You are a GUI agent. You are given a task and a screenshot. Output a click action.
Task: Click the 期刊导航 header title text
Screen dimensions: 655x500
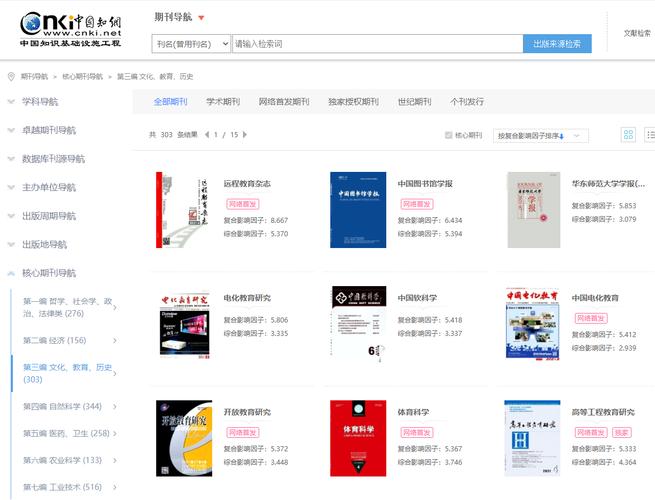[173, 17]
